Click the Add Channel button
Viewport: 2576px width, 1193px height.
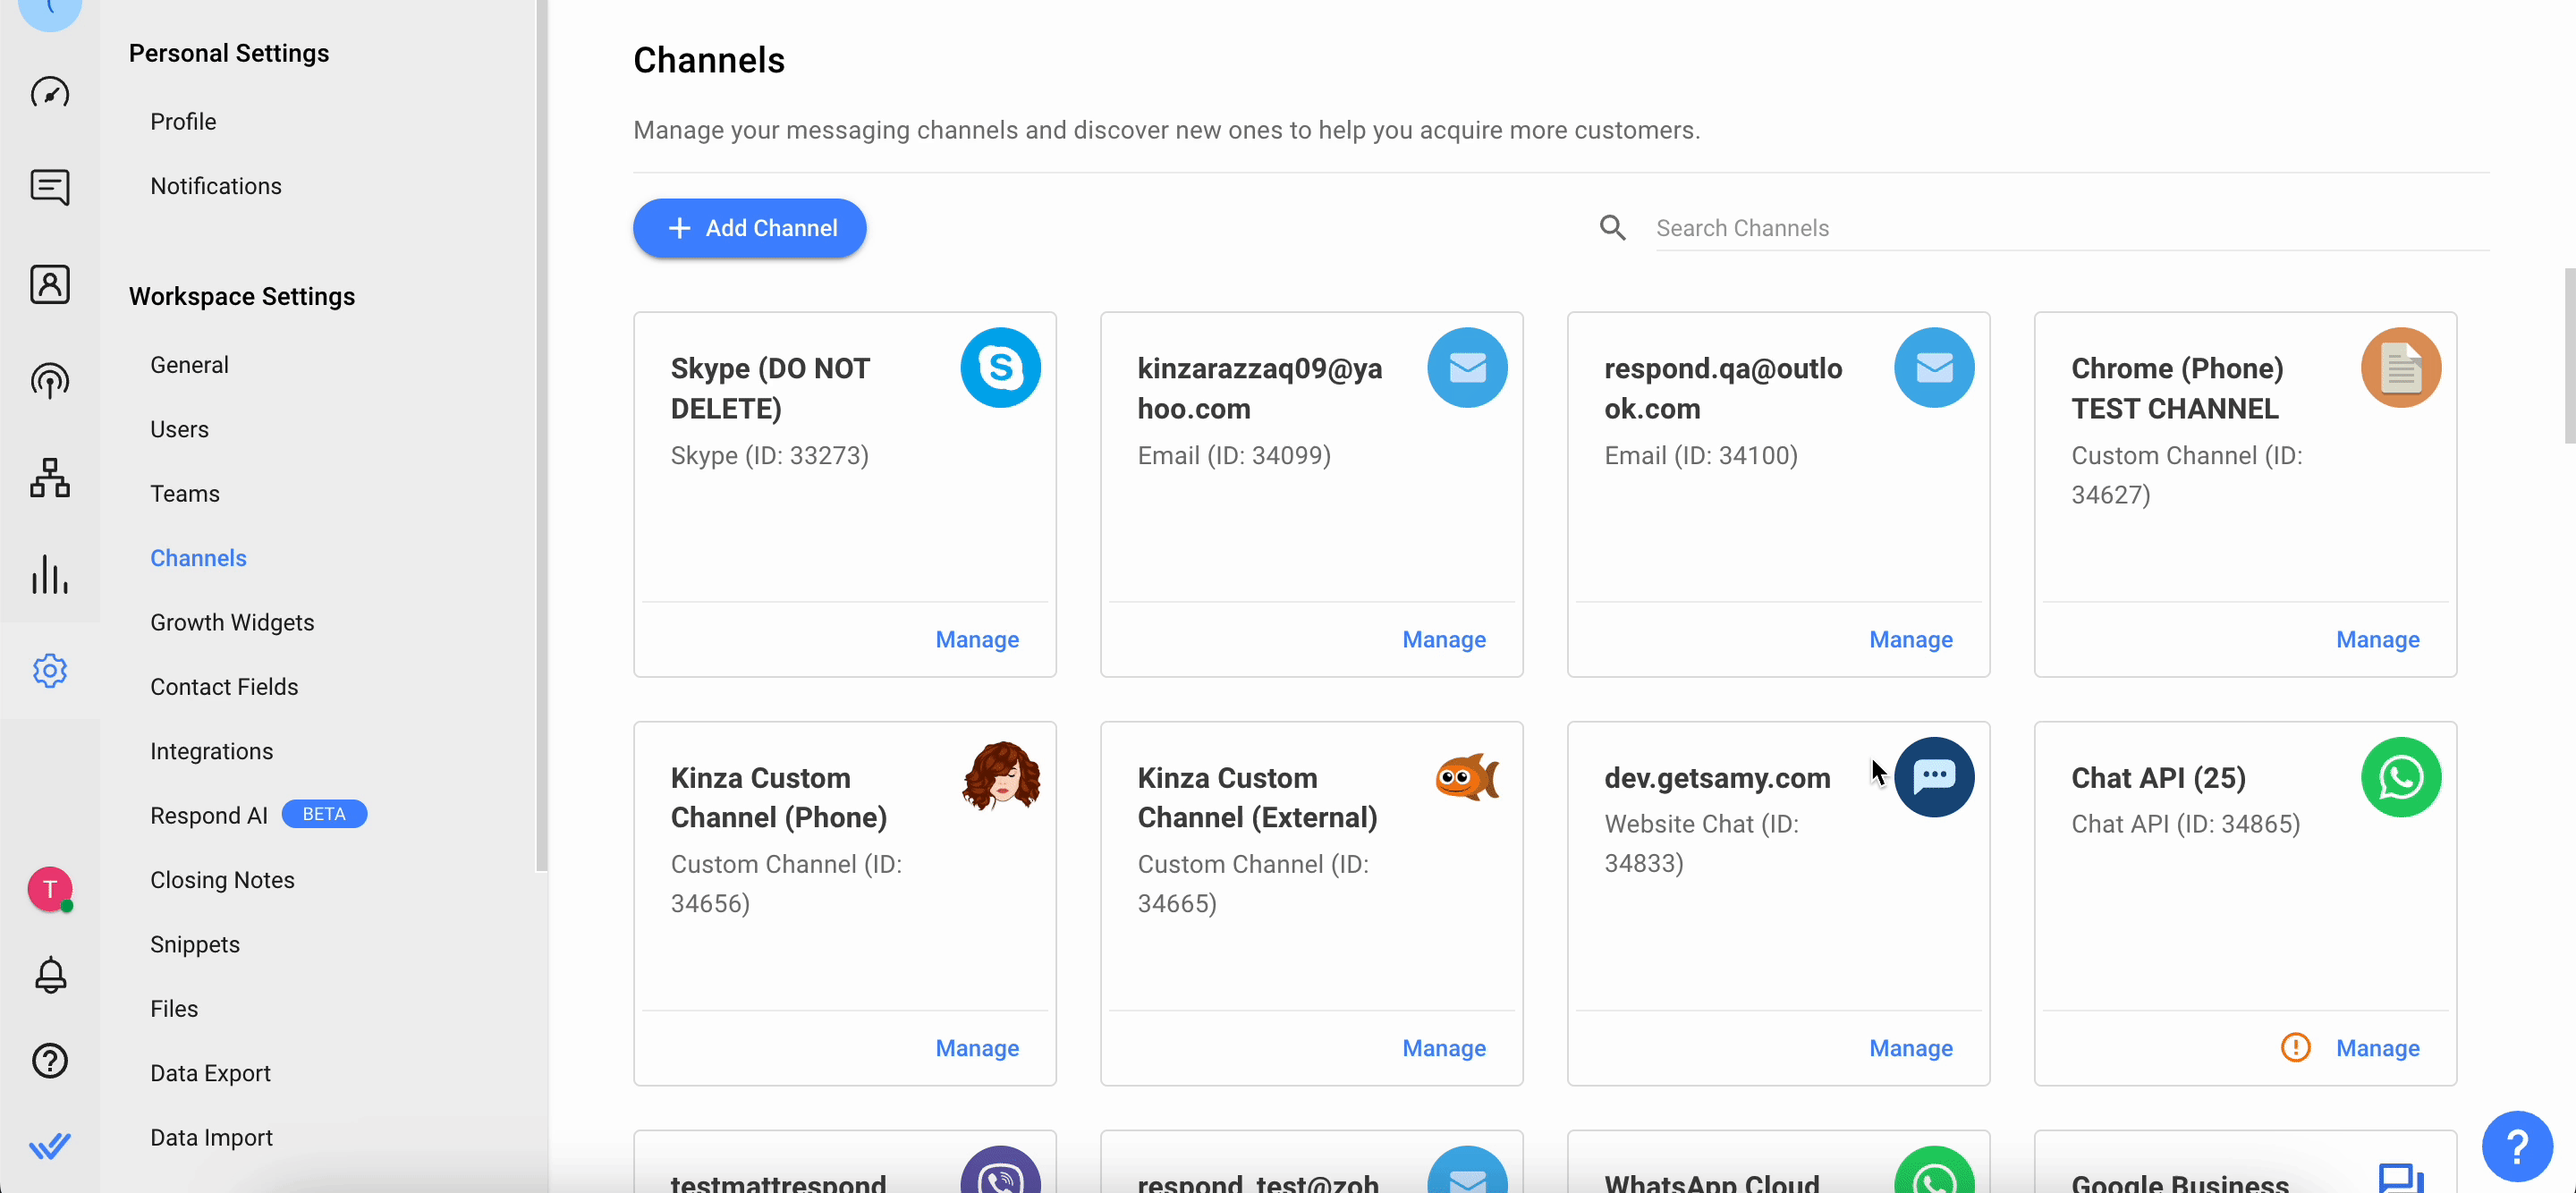(749, 228)
